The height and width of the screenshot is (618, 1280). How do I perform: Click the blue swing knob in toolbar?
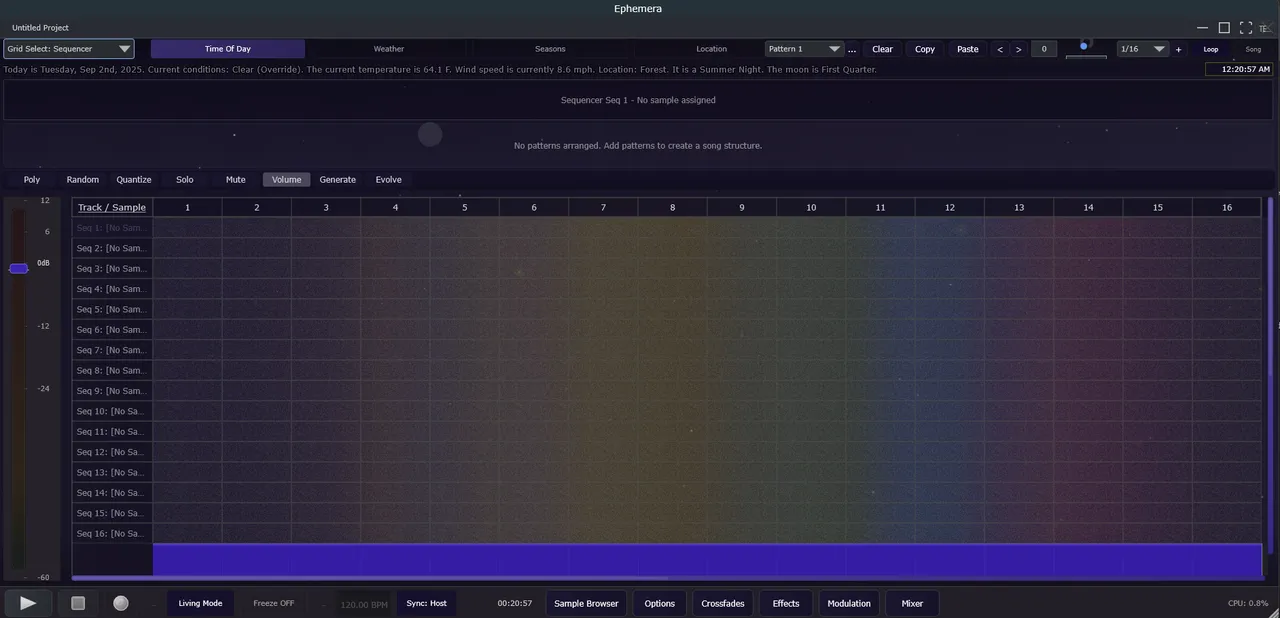click(x=1084, y=46)
